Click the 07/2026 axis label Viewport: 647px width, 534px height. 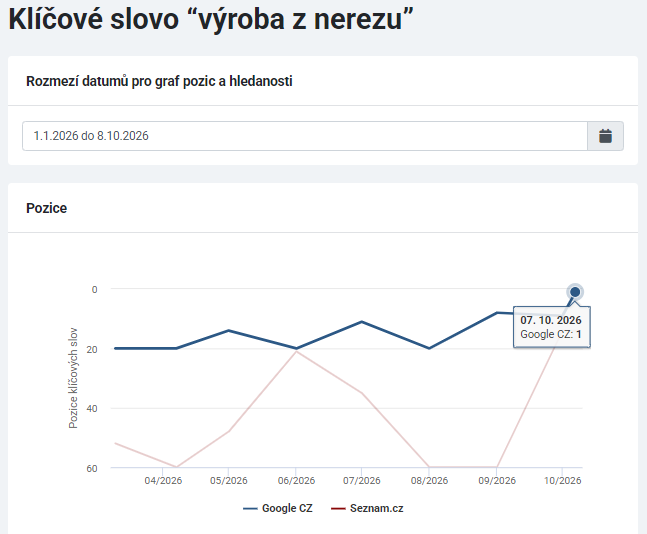pyautogui.click(x=361, y=481)
